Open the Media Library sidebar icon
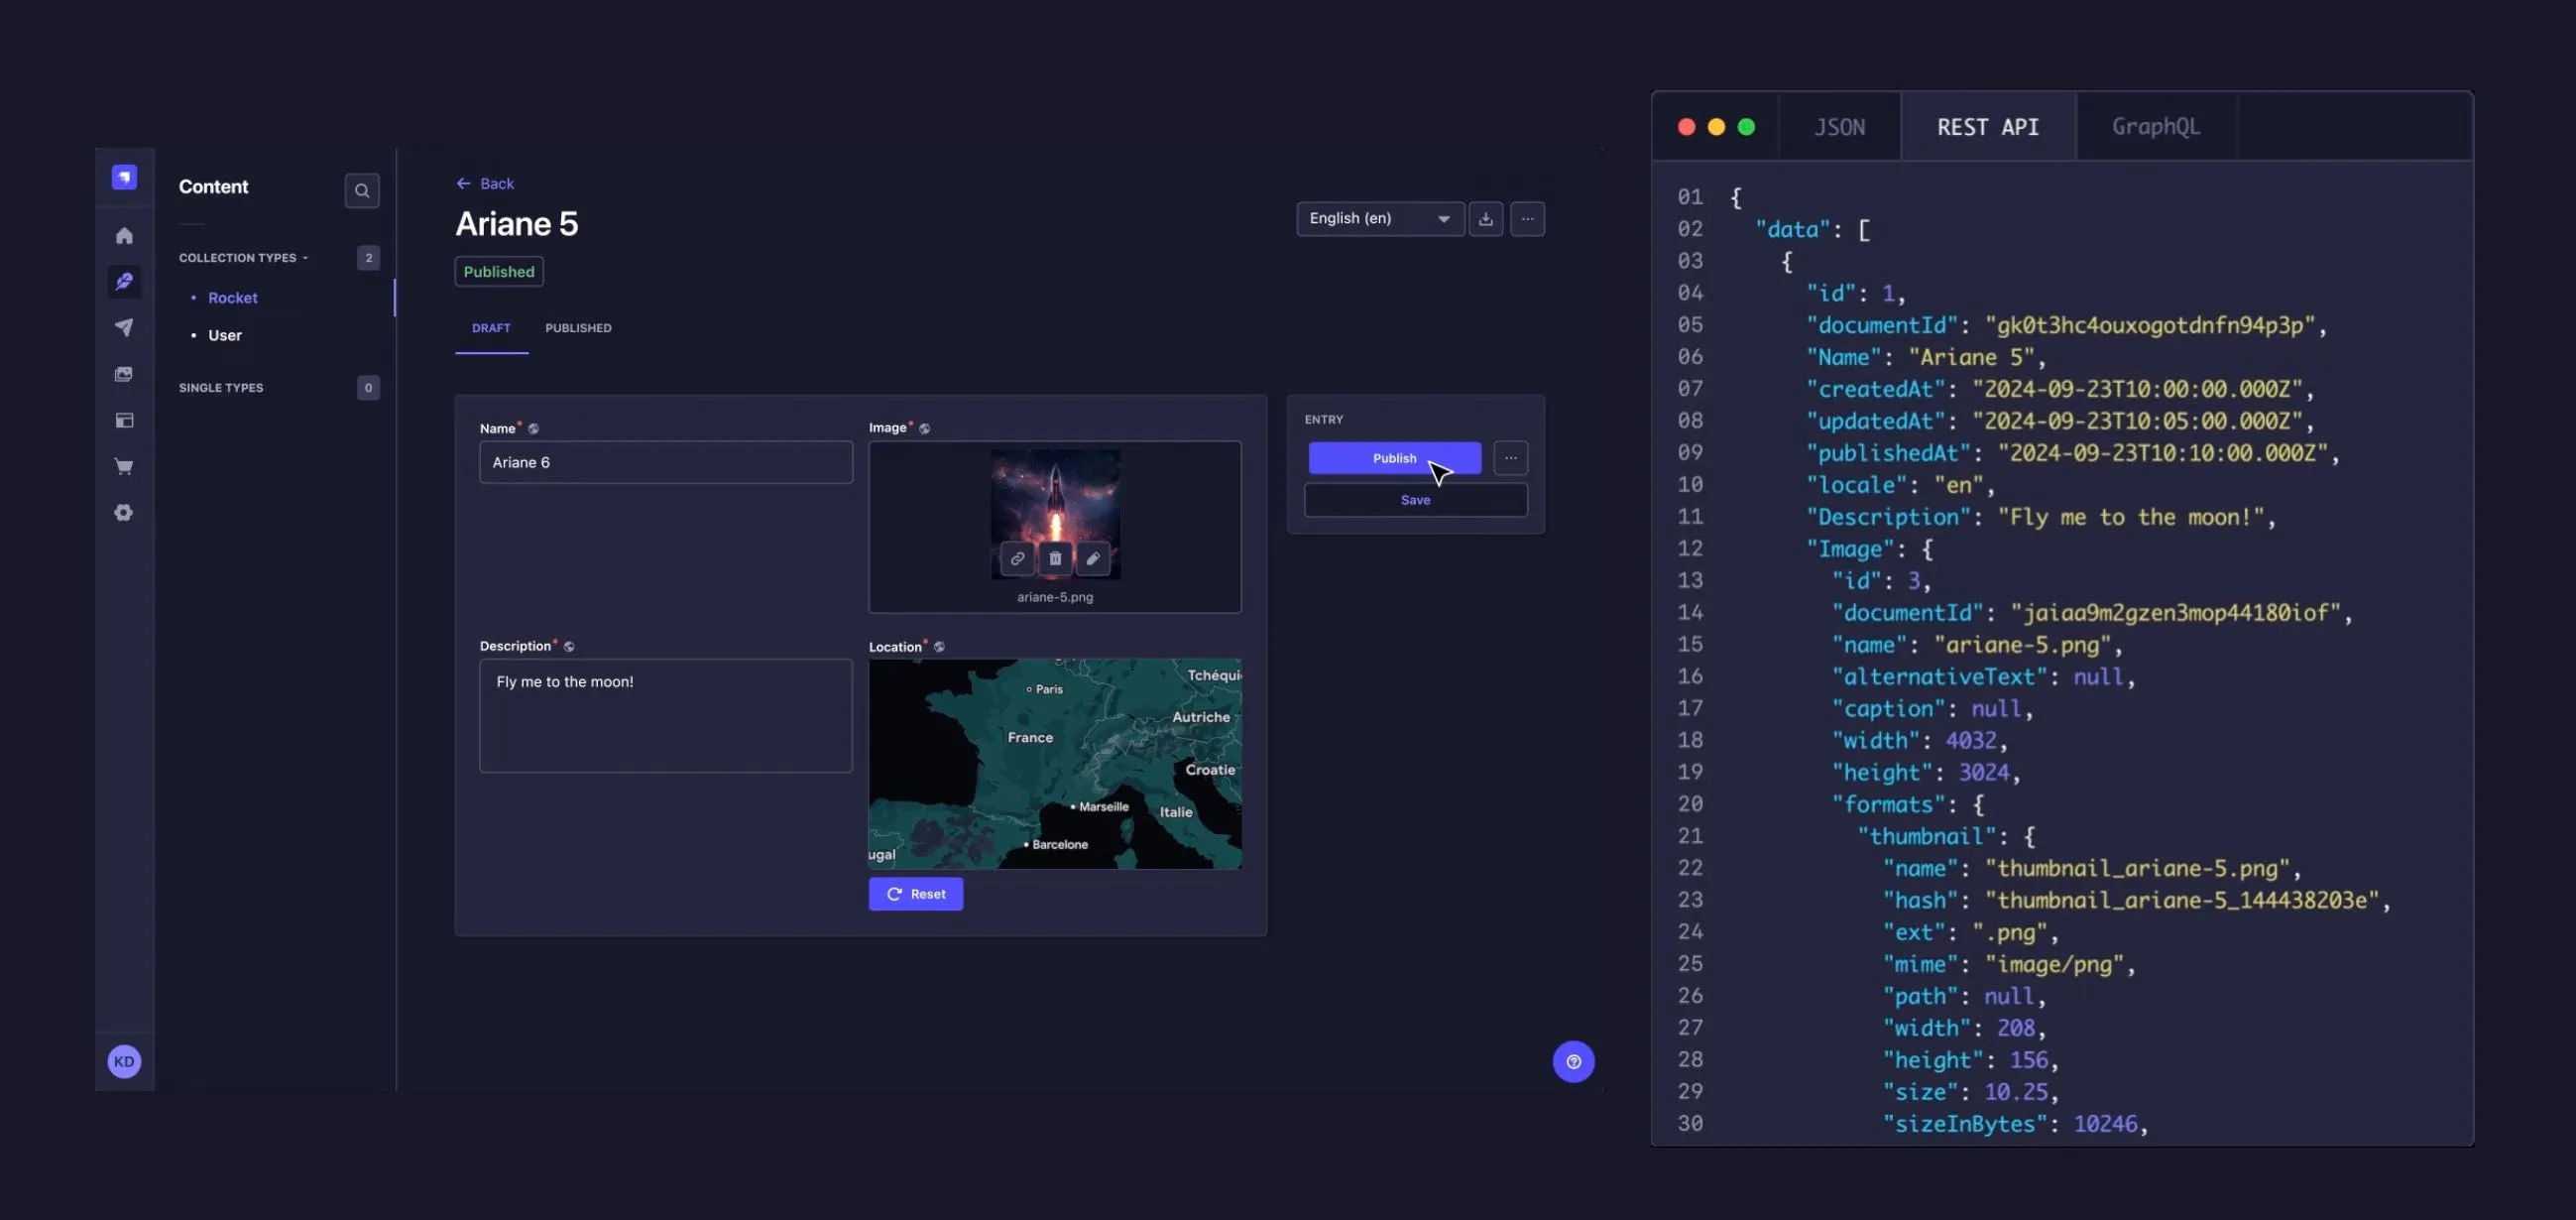This screenshot has height=1220, width=2576. point(124,374)
